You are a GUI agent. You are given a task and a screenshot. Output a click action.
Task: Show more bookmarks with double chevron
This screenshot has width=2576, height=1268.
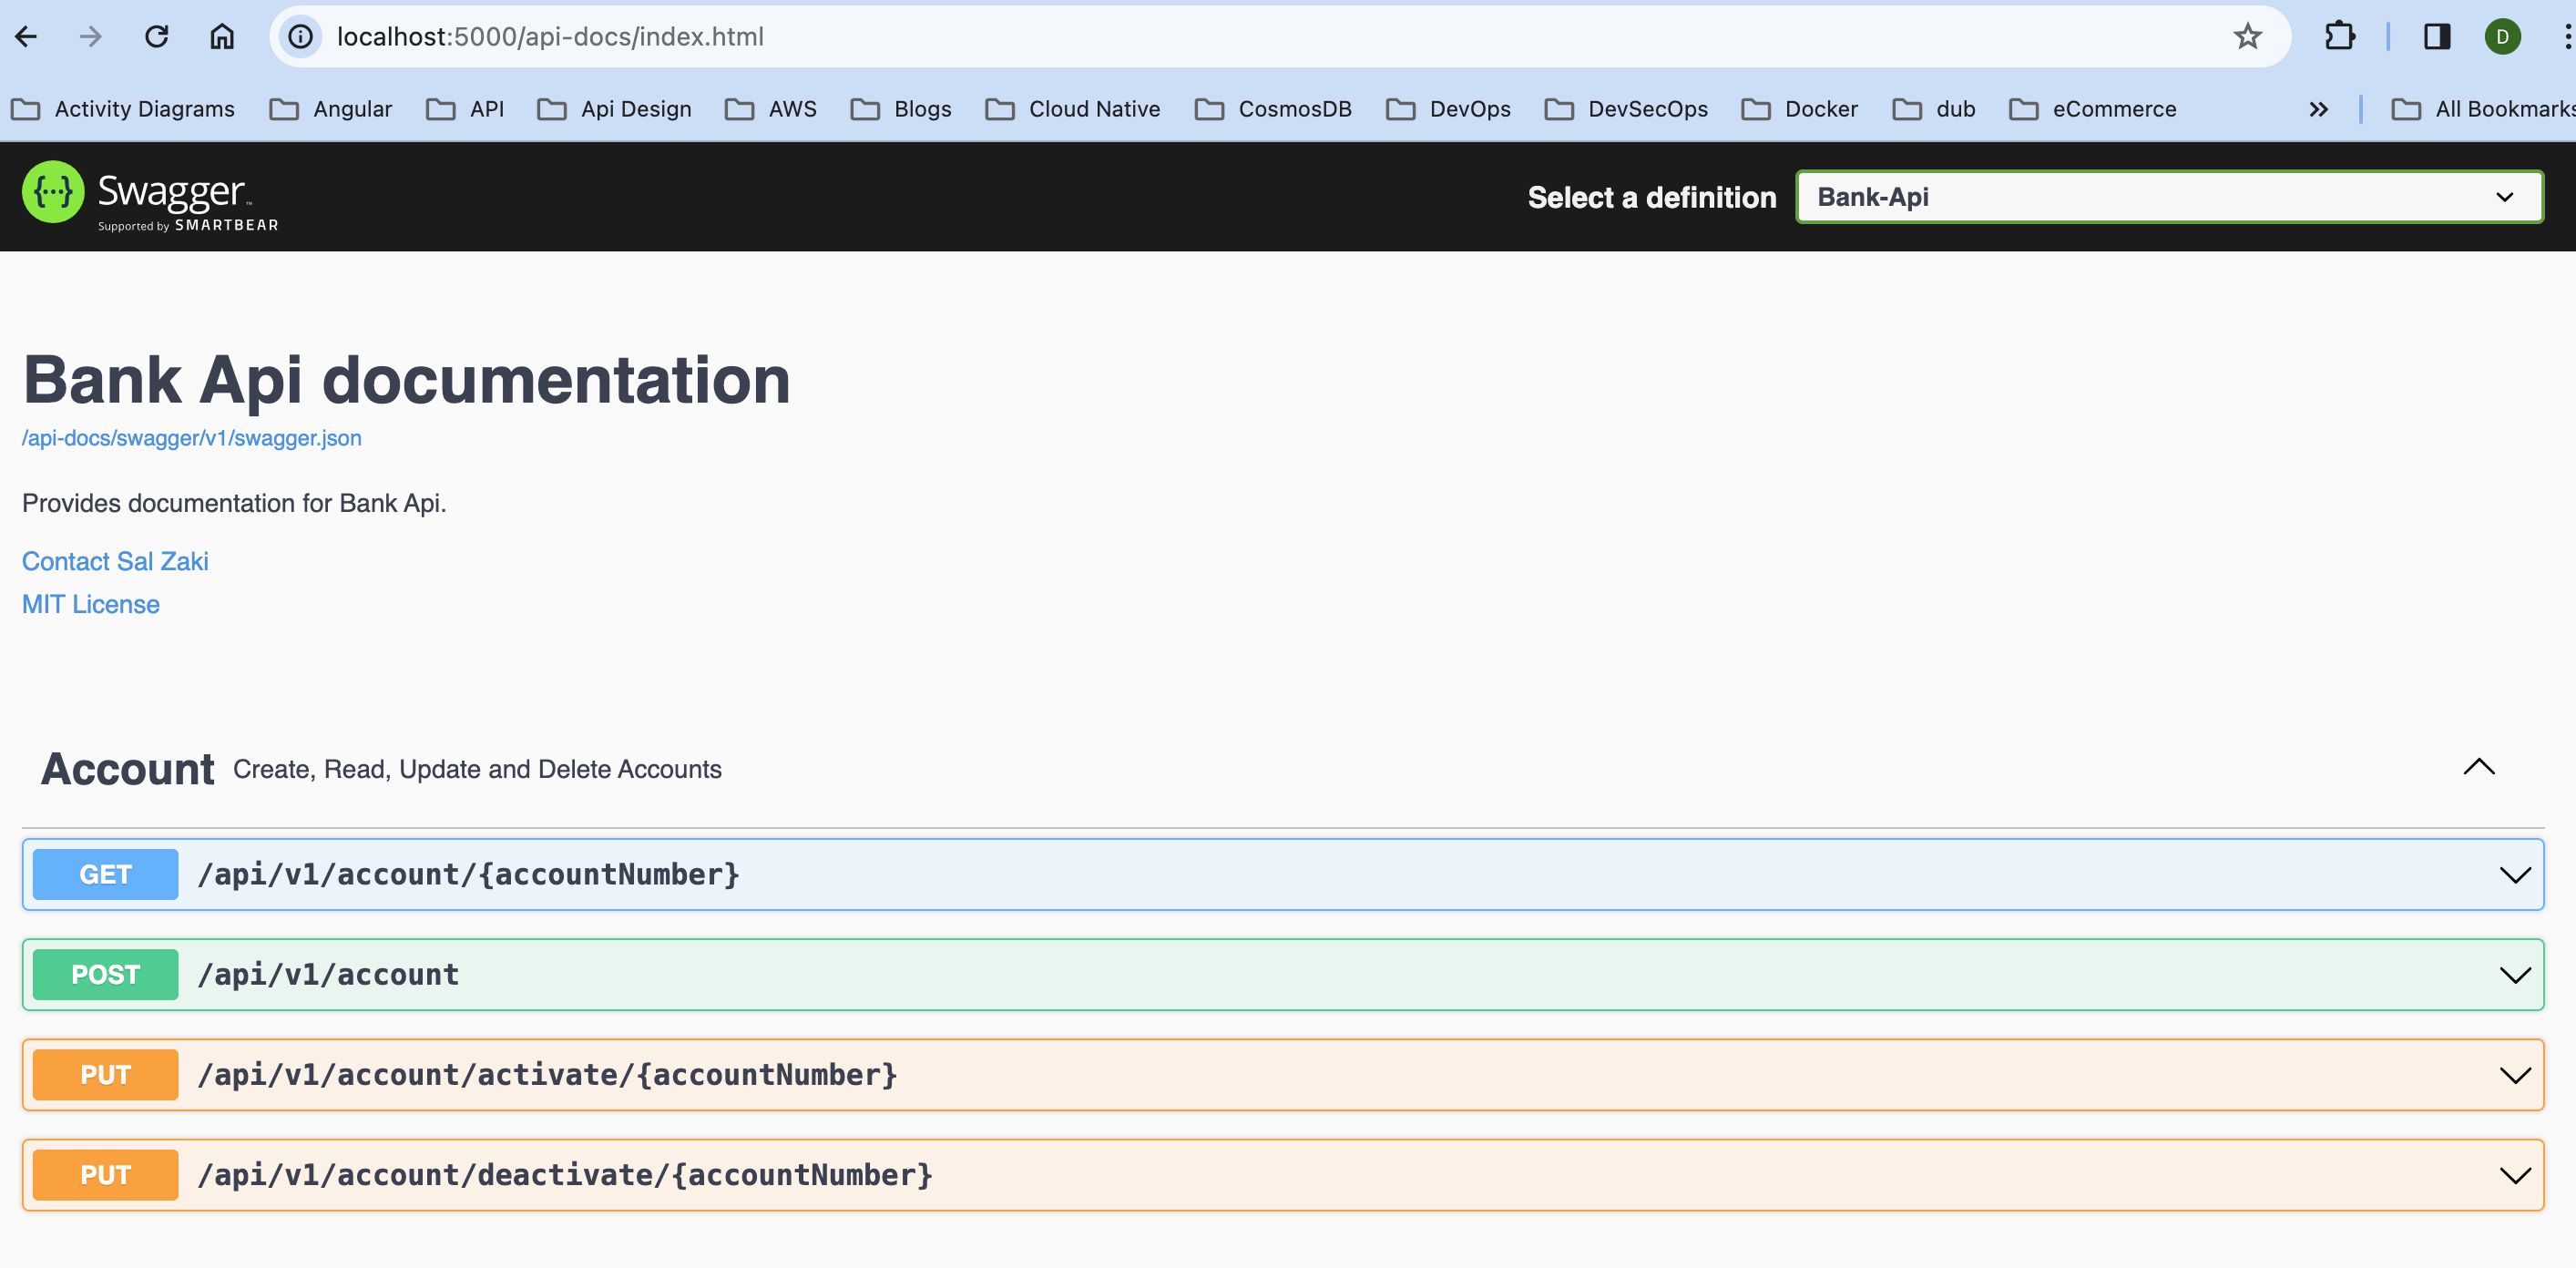[x=2318, y=109]
